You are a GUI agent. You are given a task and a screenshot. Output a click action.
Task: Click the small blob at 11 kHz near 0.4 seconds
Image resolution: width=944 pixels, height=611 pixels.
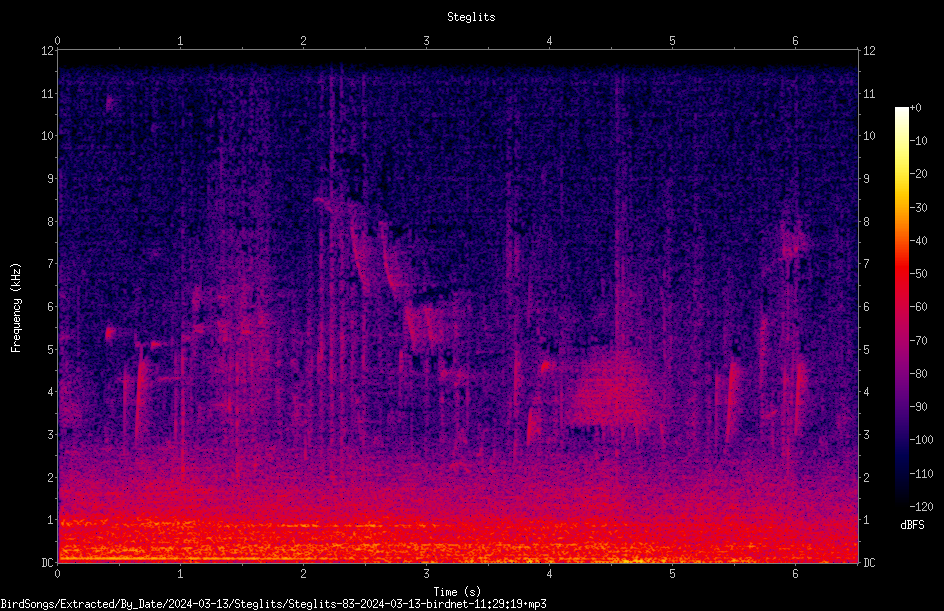pos(109,102)
